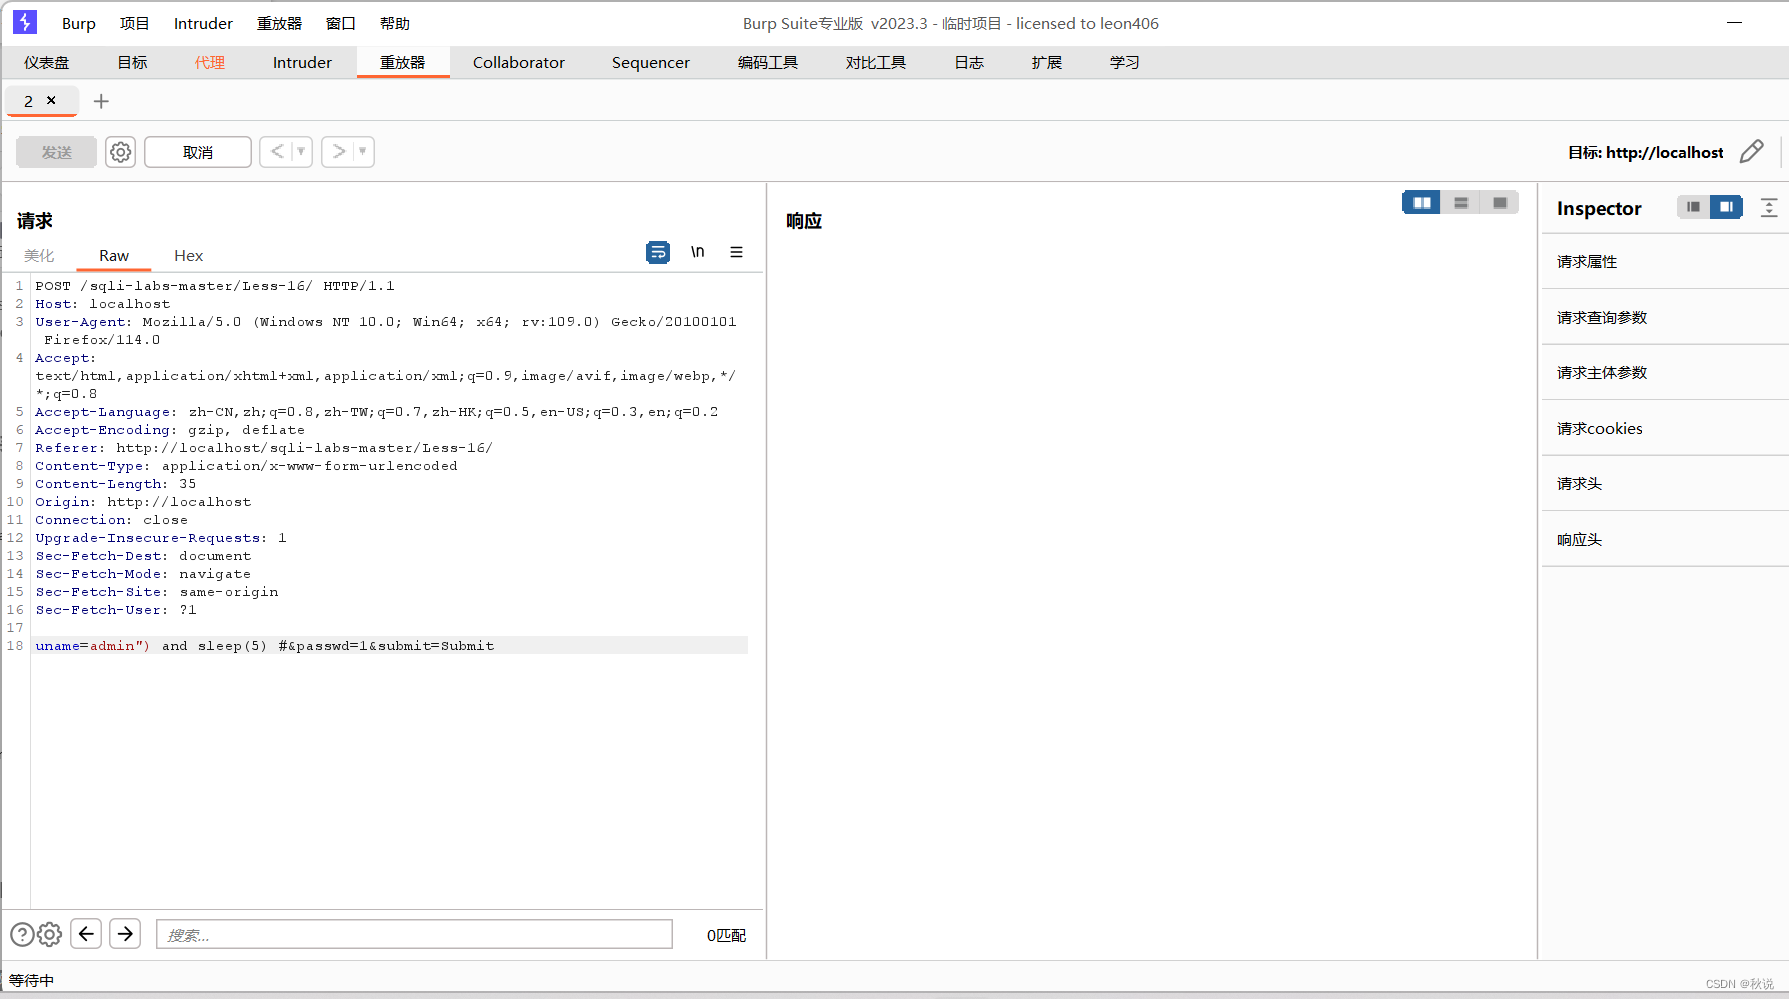This screenshot has width=1789, height=999.
Task: Switch to the 目标 tab
Action: point(132,62)
